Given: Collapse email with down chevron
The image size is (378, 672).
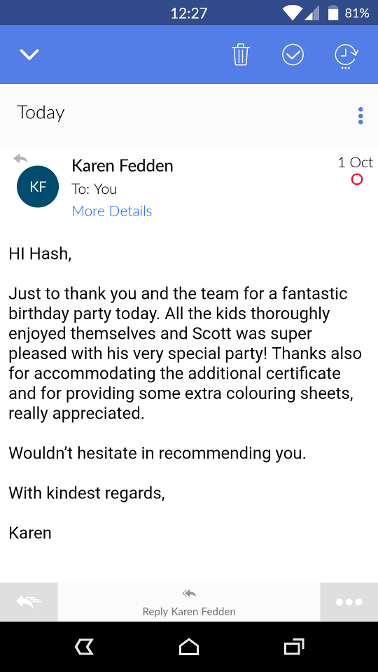Looking at the screenshot, I should click(x=29, y=54).
